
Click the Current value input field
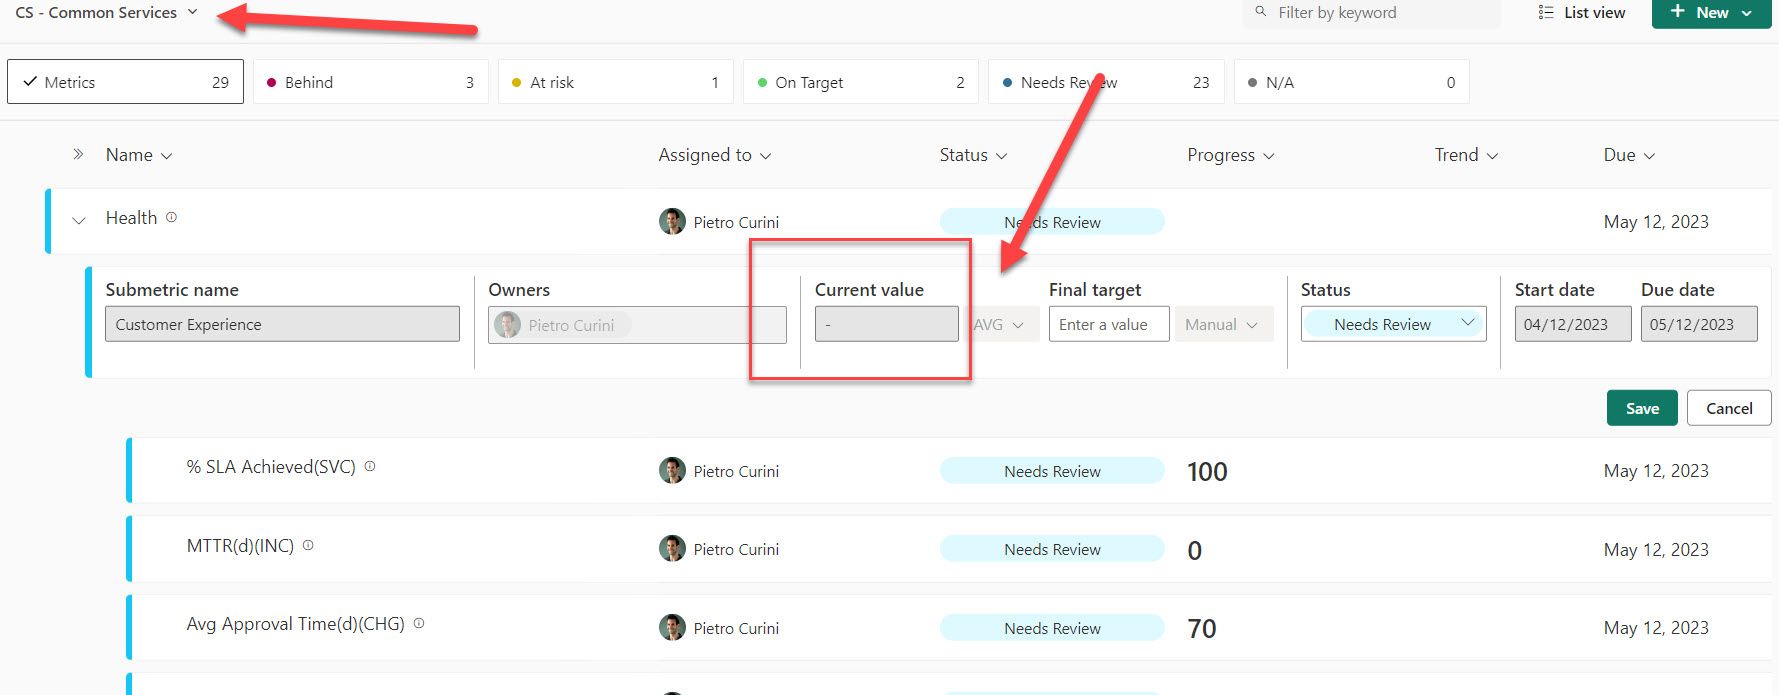click(x=886, y=324)
